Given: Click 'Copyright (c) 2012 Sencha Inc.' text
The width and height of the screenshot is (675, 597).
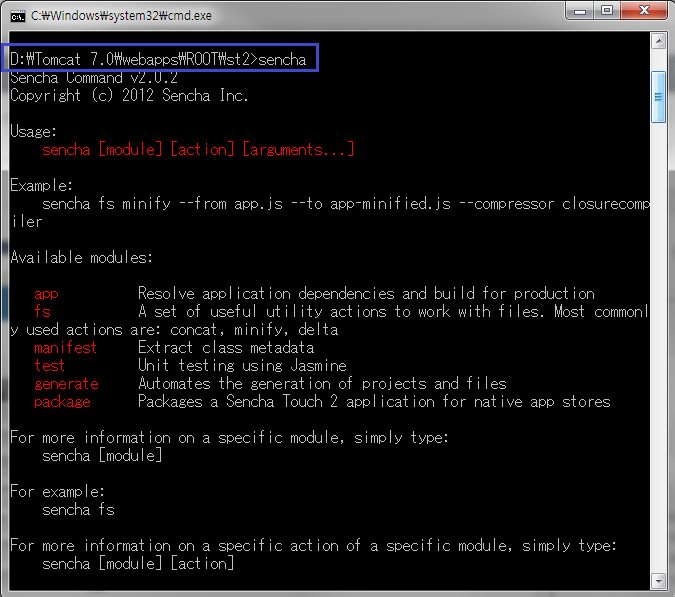Looking at the screenshot, I should [129, 96].
